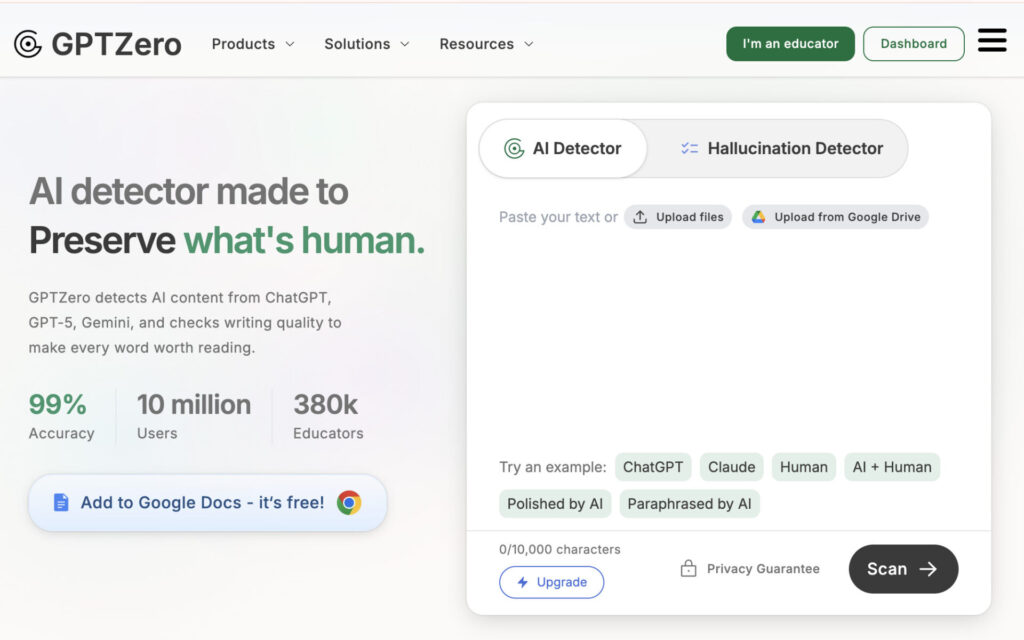The height and width of the screenshot is (640, 1024).
Task: Click the lightning bolt Upgrade icon
Action: (x=522, y=582)
